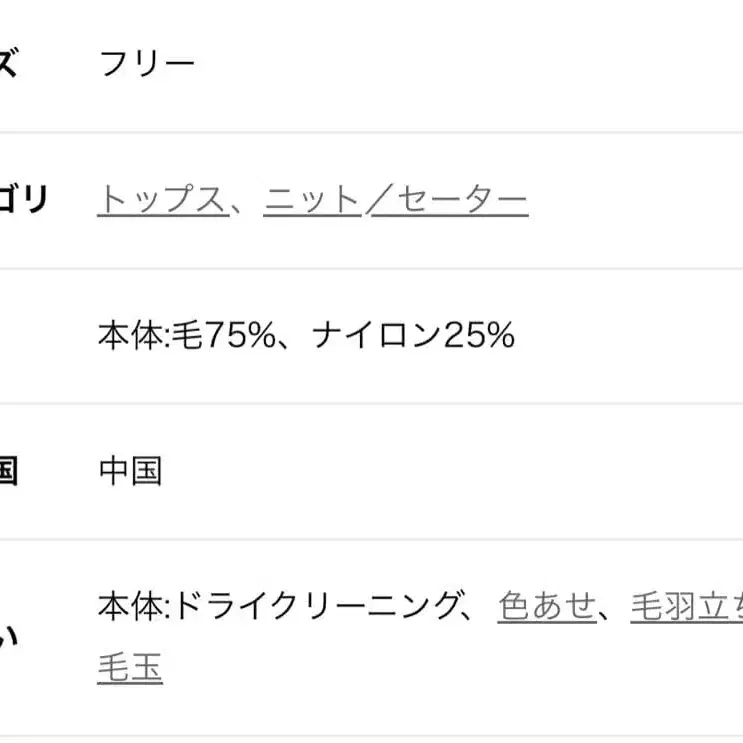Click the 本体: prefix in the care row
Viewport: 743px width, 743px height.
tap(135, 606)
